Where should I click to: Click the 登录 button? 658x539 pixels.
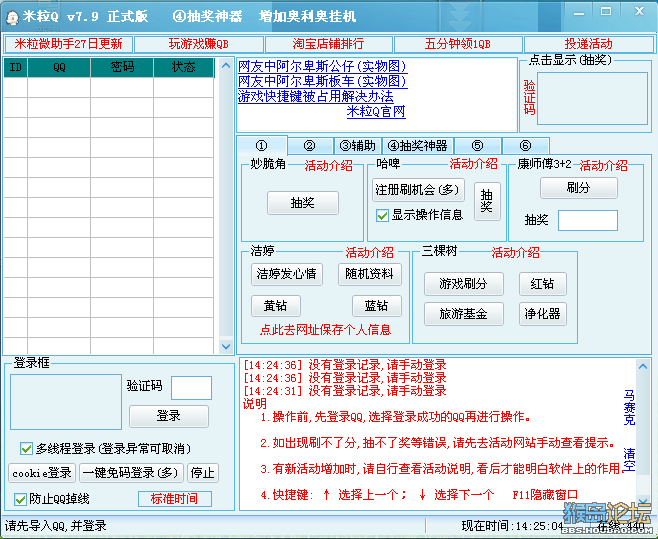(169, 416)
